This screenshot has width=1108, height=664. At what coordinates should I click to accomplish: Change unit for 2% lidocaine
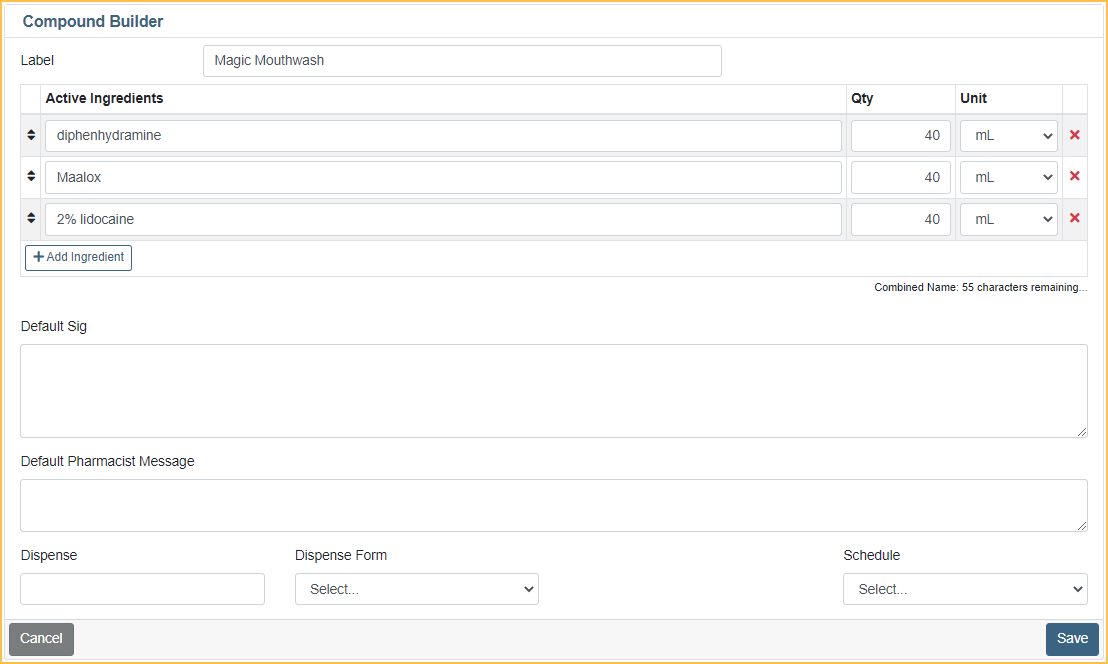click(1008, 219)
